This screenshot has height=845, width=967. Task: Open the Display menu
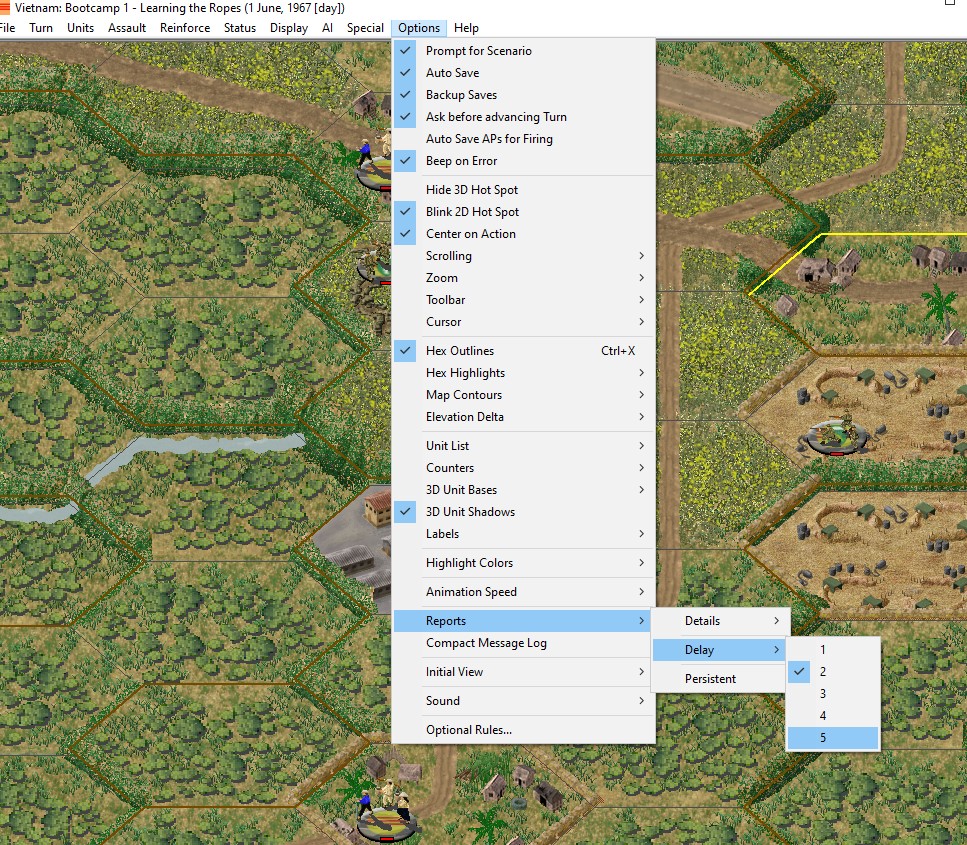(x=289, y=28)
